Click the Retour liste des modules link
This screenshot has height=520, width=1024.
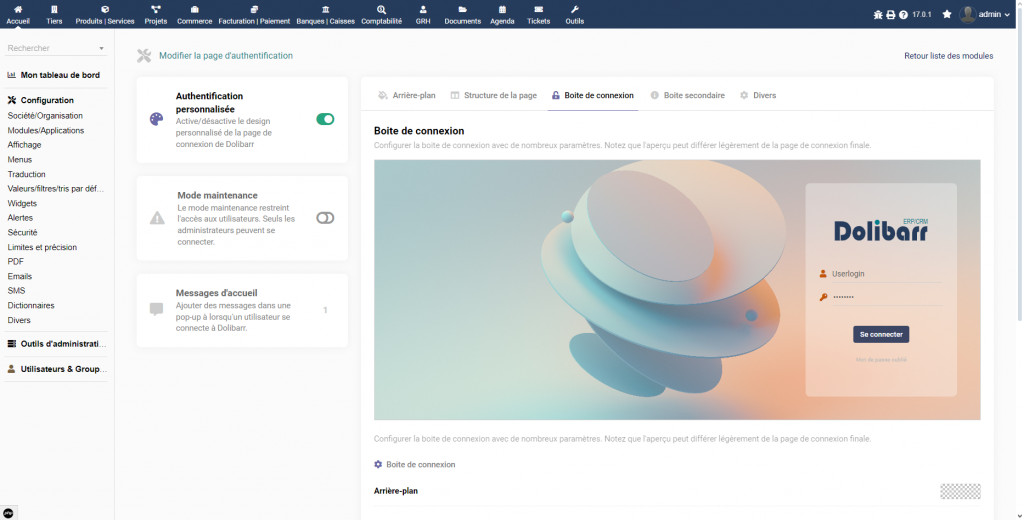[948, 56]
